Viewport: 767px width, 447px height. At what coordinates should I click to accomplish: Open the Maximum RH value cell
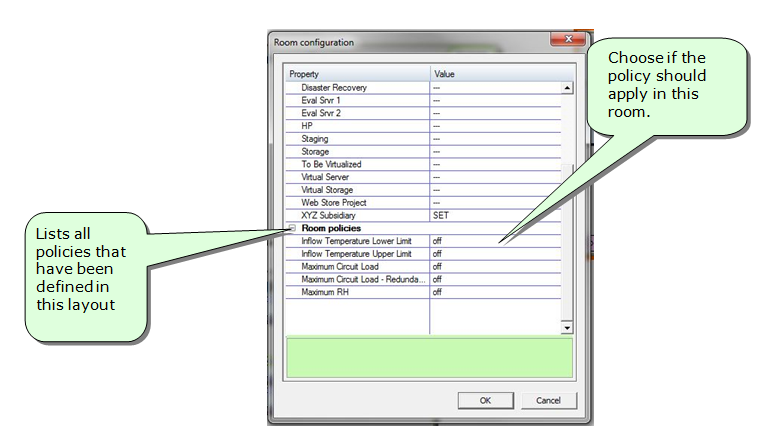coord(437,293)
